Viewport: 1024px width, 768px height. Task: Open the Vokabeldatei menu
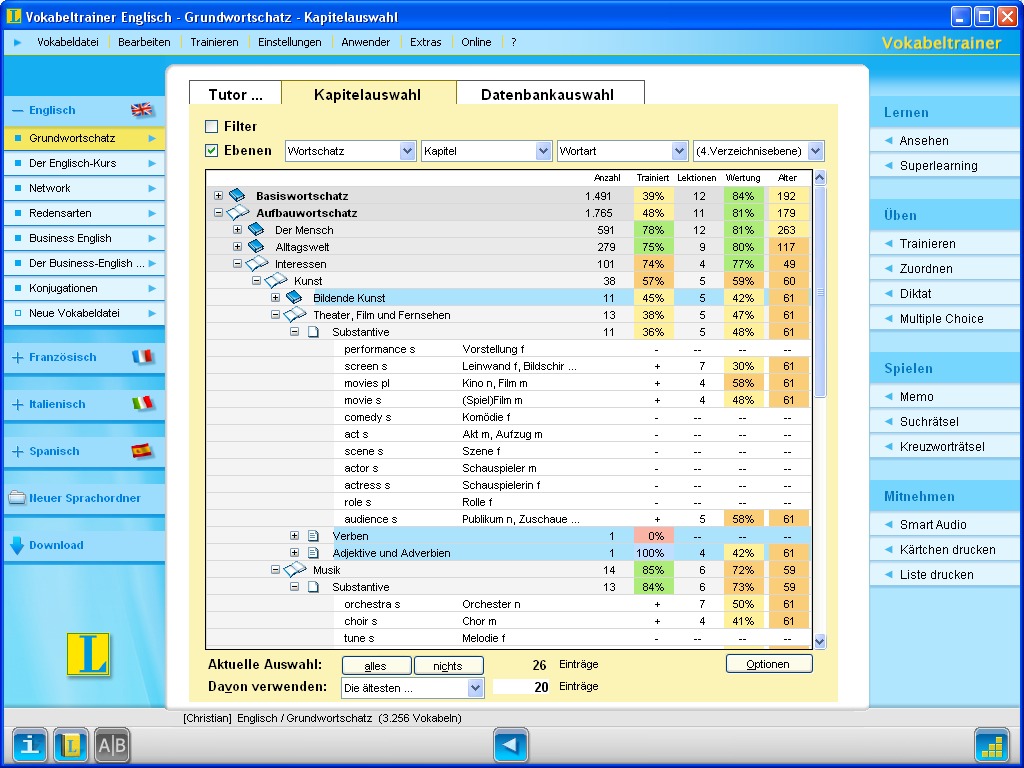(68, 42)
